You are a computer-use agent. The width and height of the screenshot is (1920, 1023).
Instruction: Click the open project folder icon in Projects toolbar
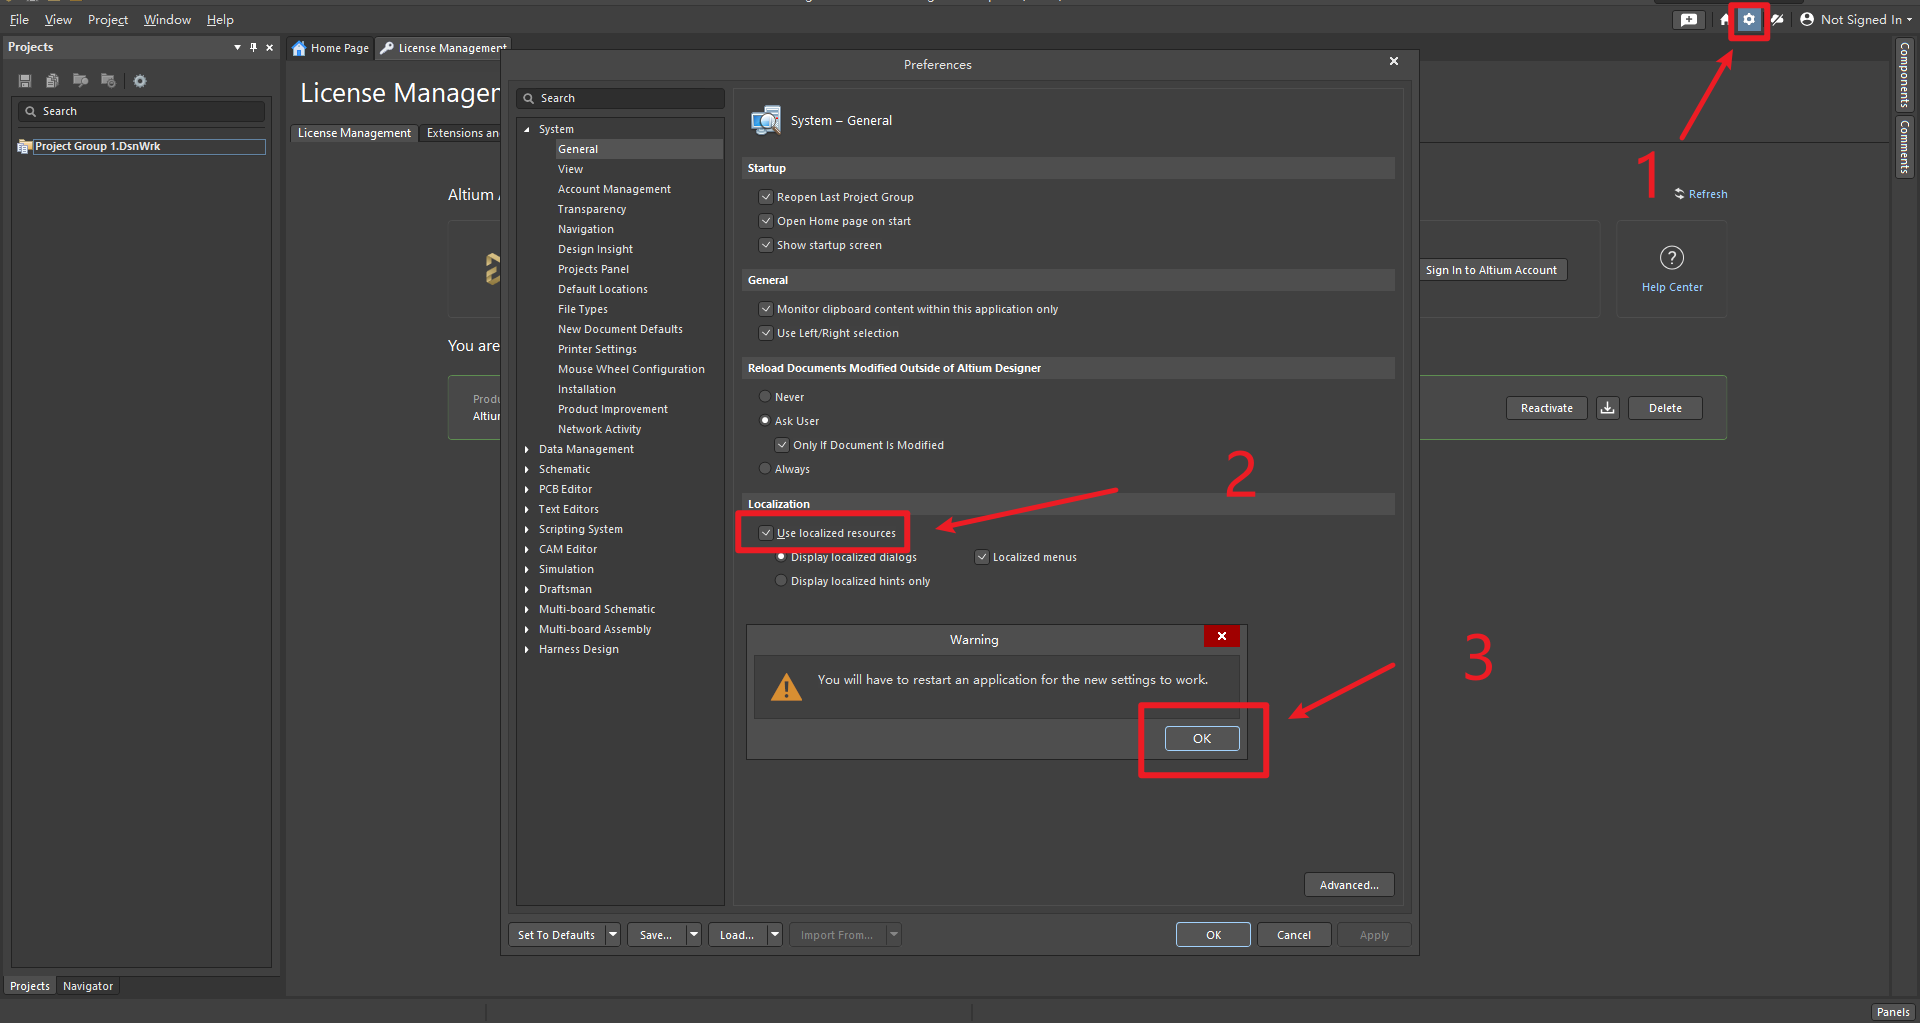click(80, 81)
